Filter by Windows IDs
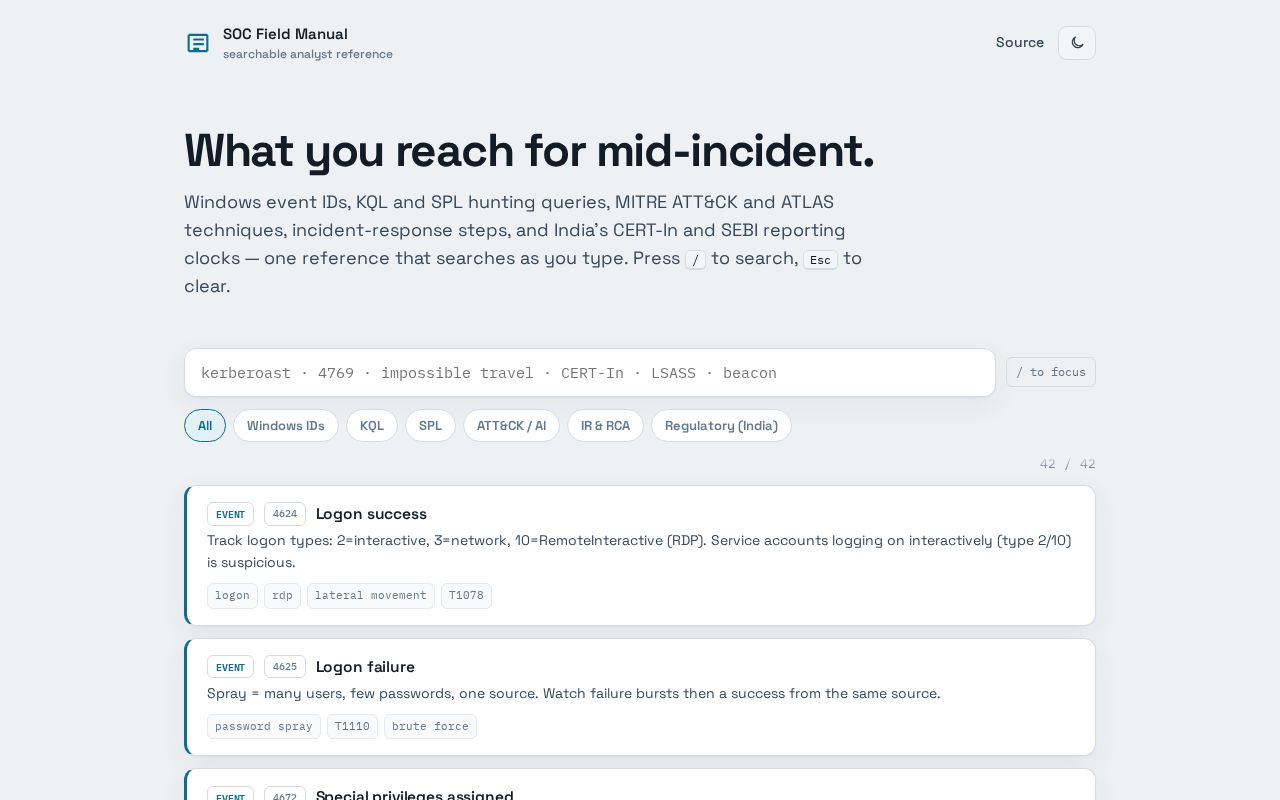 point(286,426)
